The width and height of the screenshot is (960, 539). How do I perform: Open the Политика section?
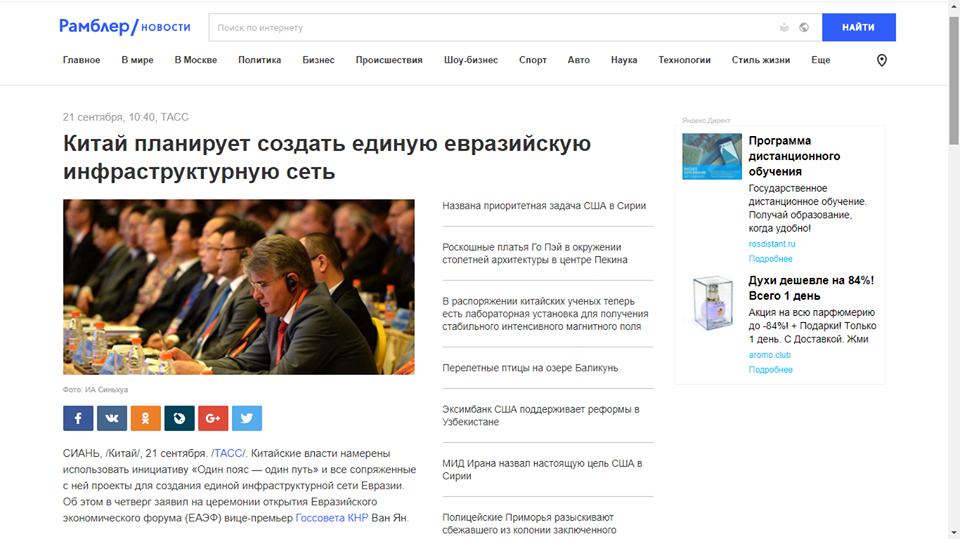259,60
